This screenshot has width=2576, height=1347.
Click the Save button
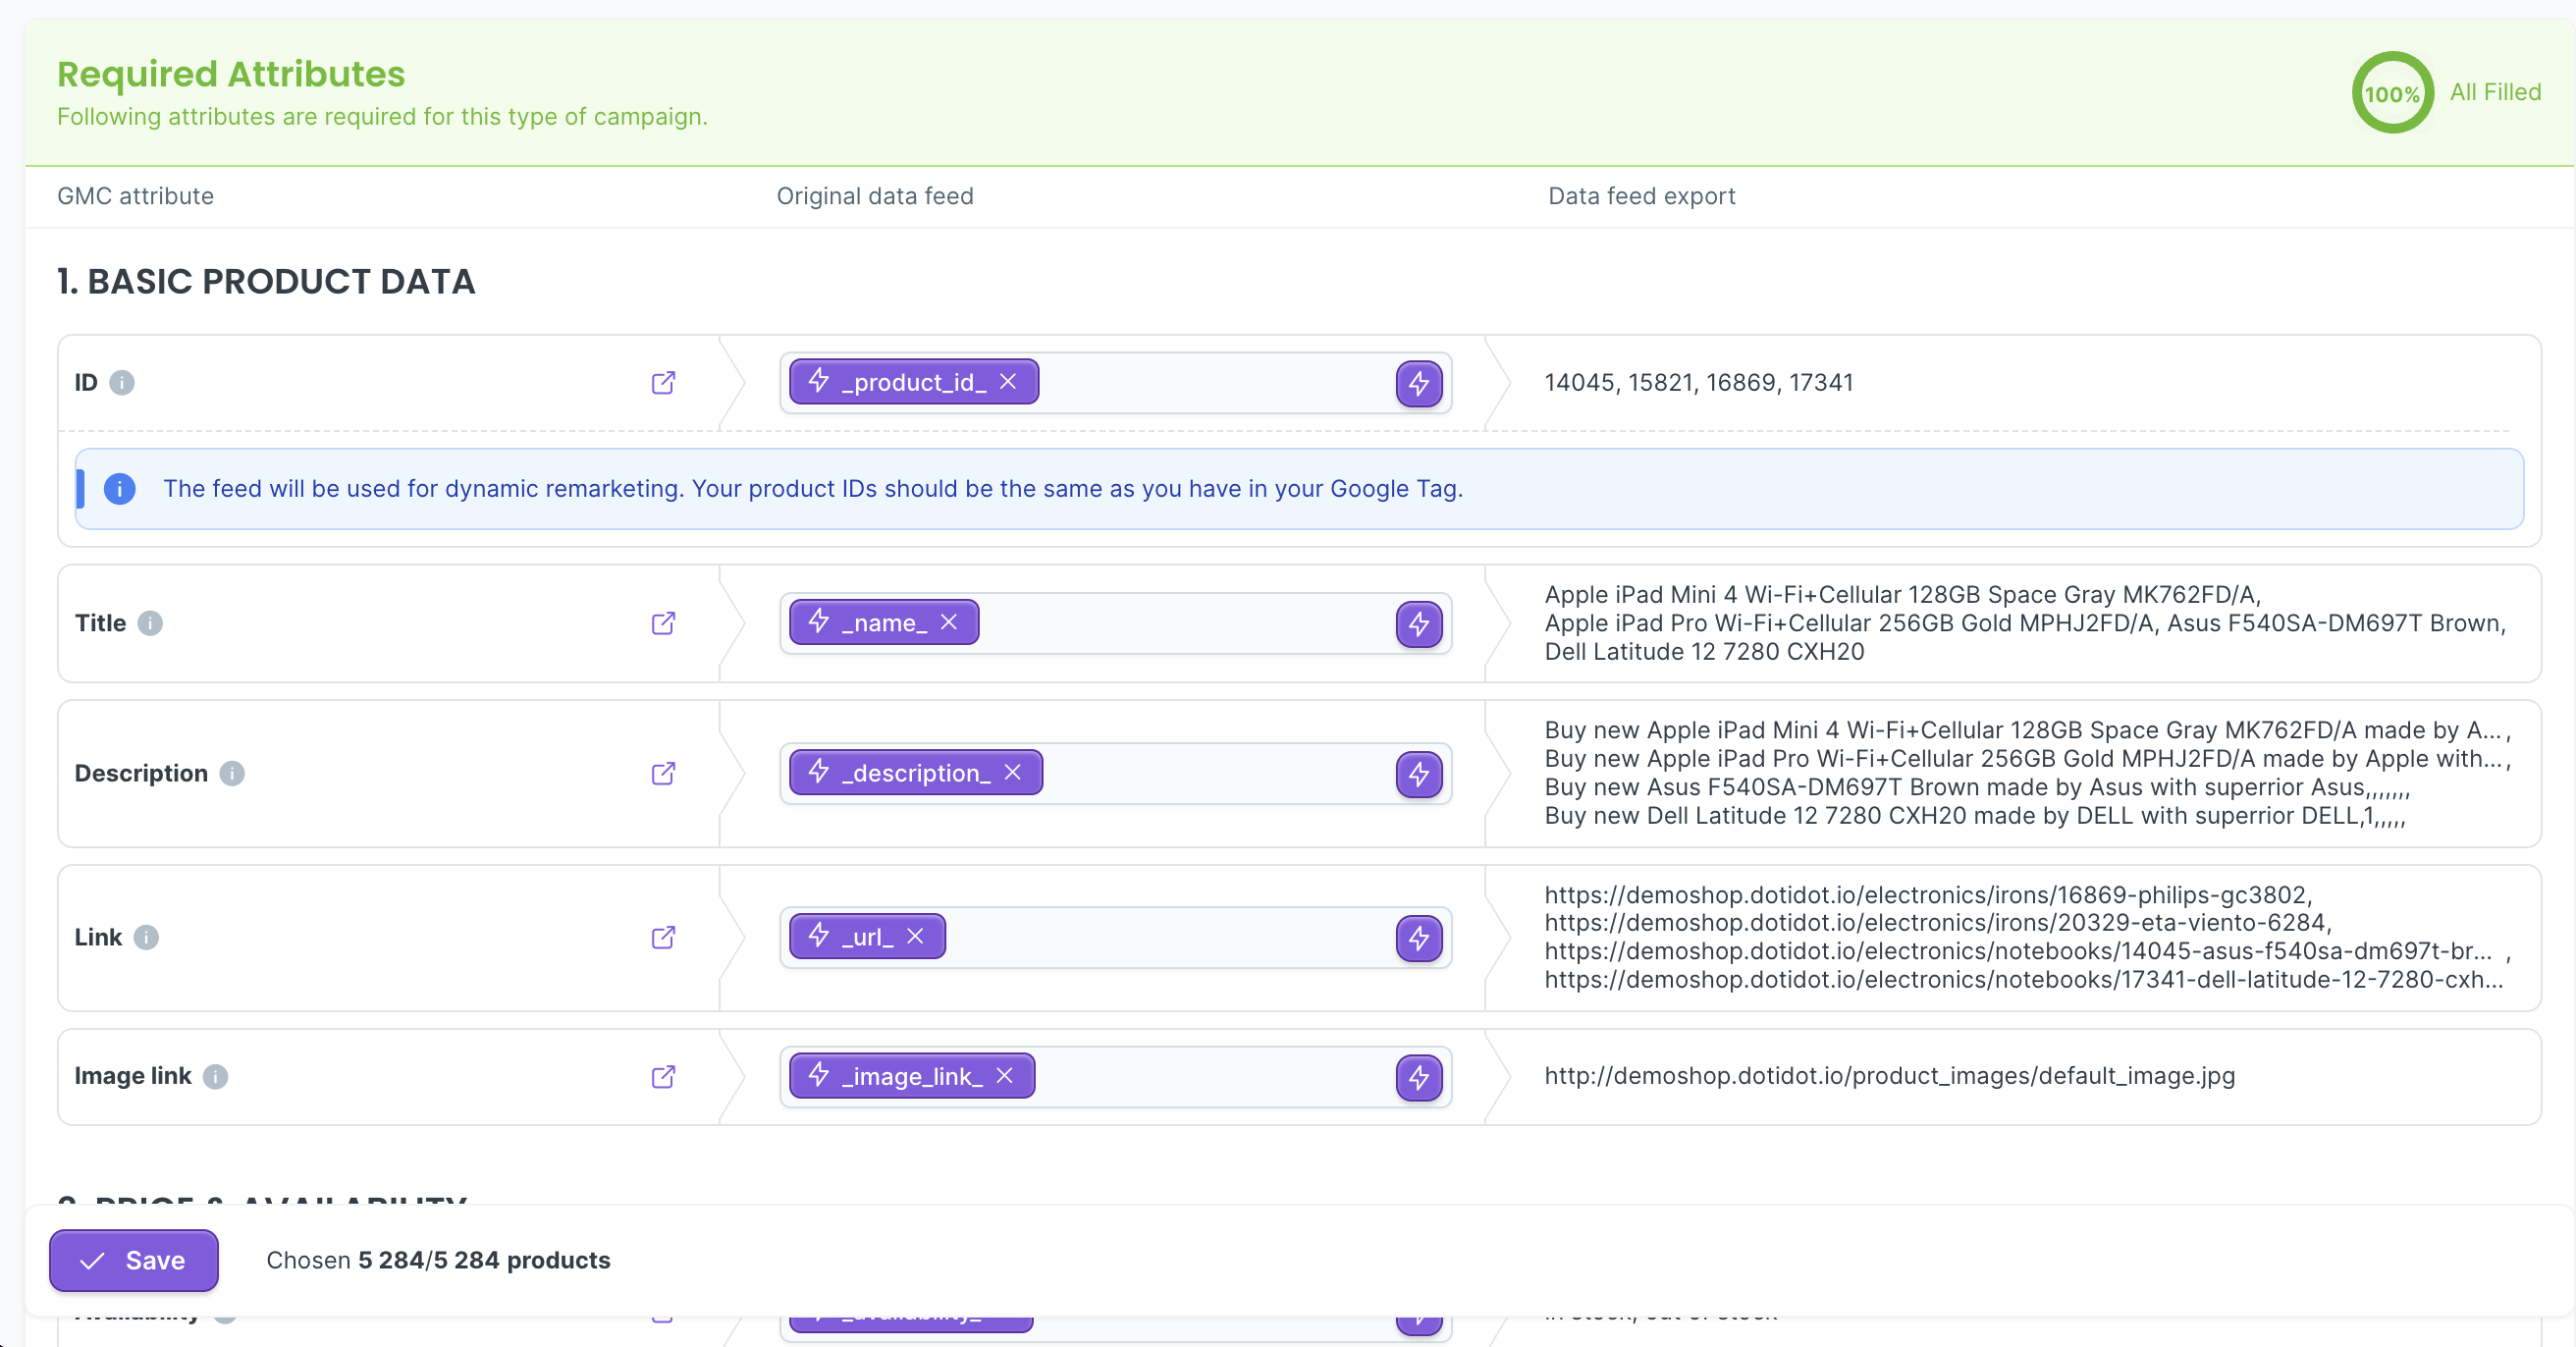pos(133,1260)
